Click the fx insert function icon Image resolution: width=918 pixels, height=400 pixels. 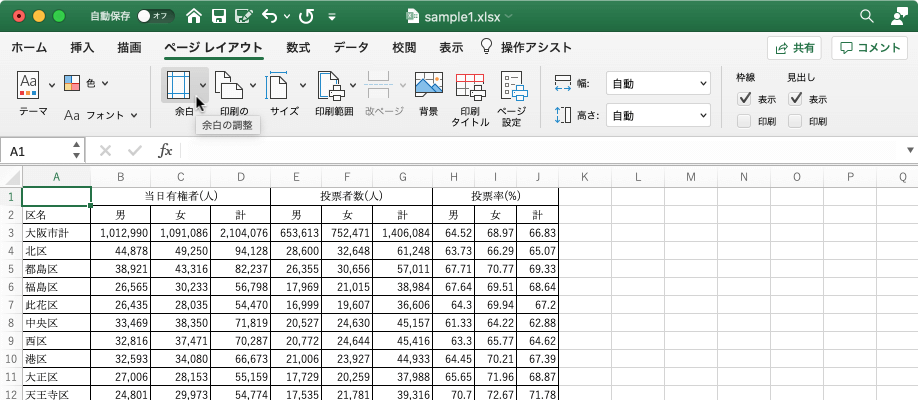coord(166,151)
